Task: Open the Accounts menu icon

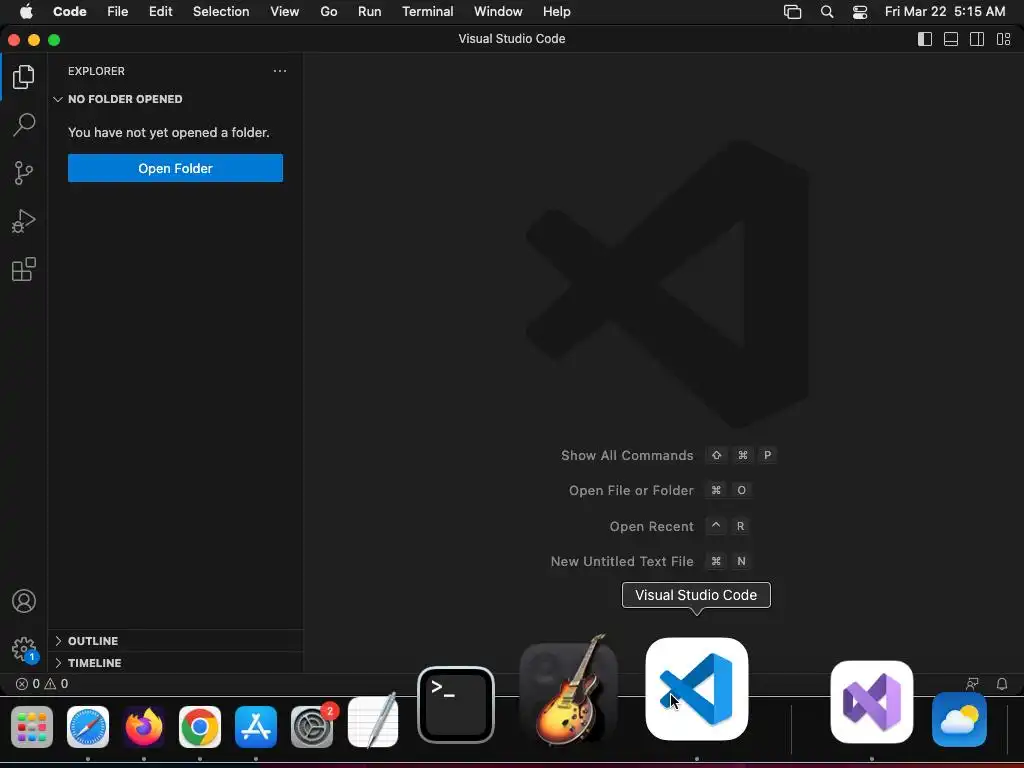Action: 24,601
